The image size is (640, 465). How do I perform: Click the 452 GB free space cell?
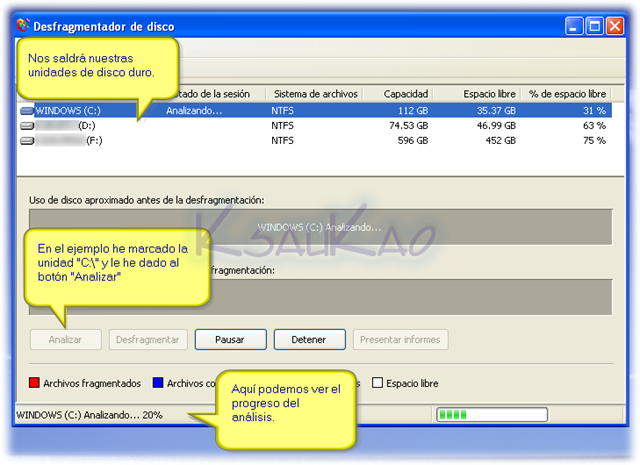501,141
